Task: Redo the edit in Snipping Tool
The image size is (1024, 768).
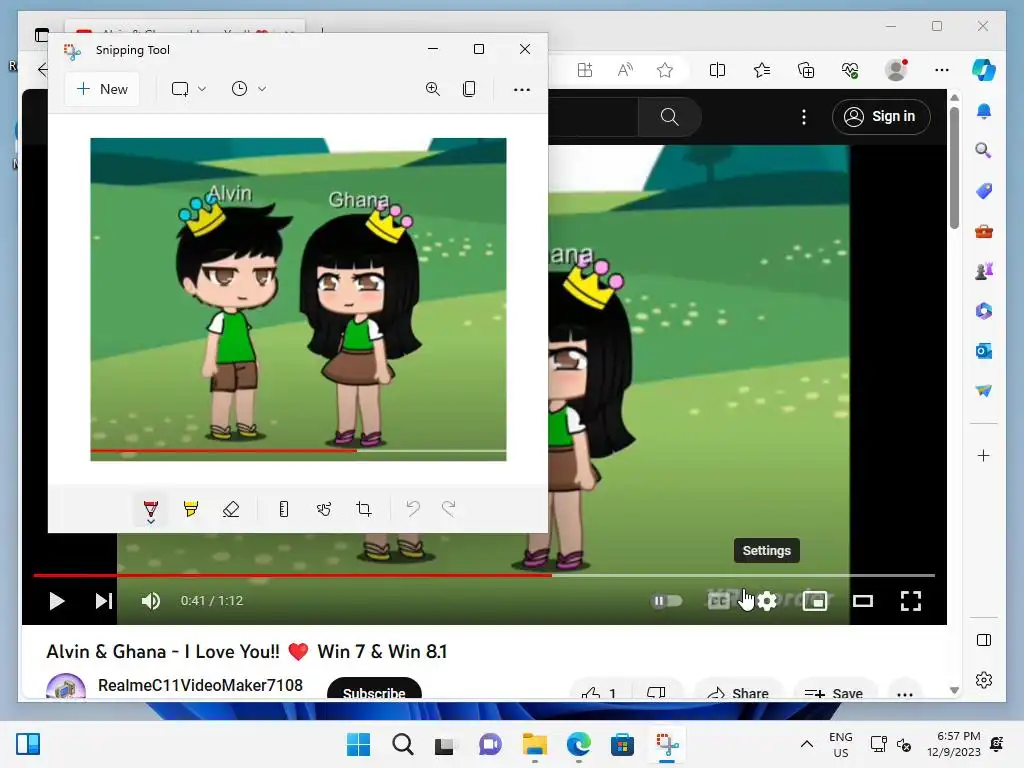Action: click(x=449, y=508)
